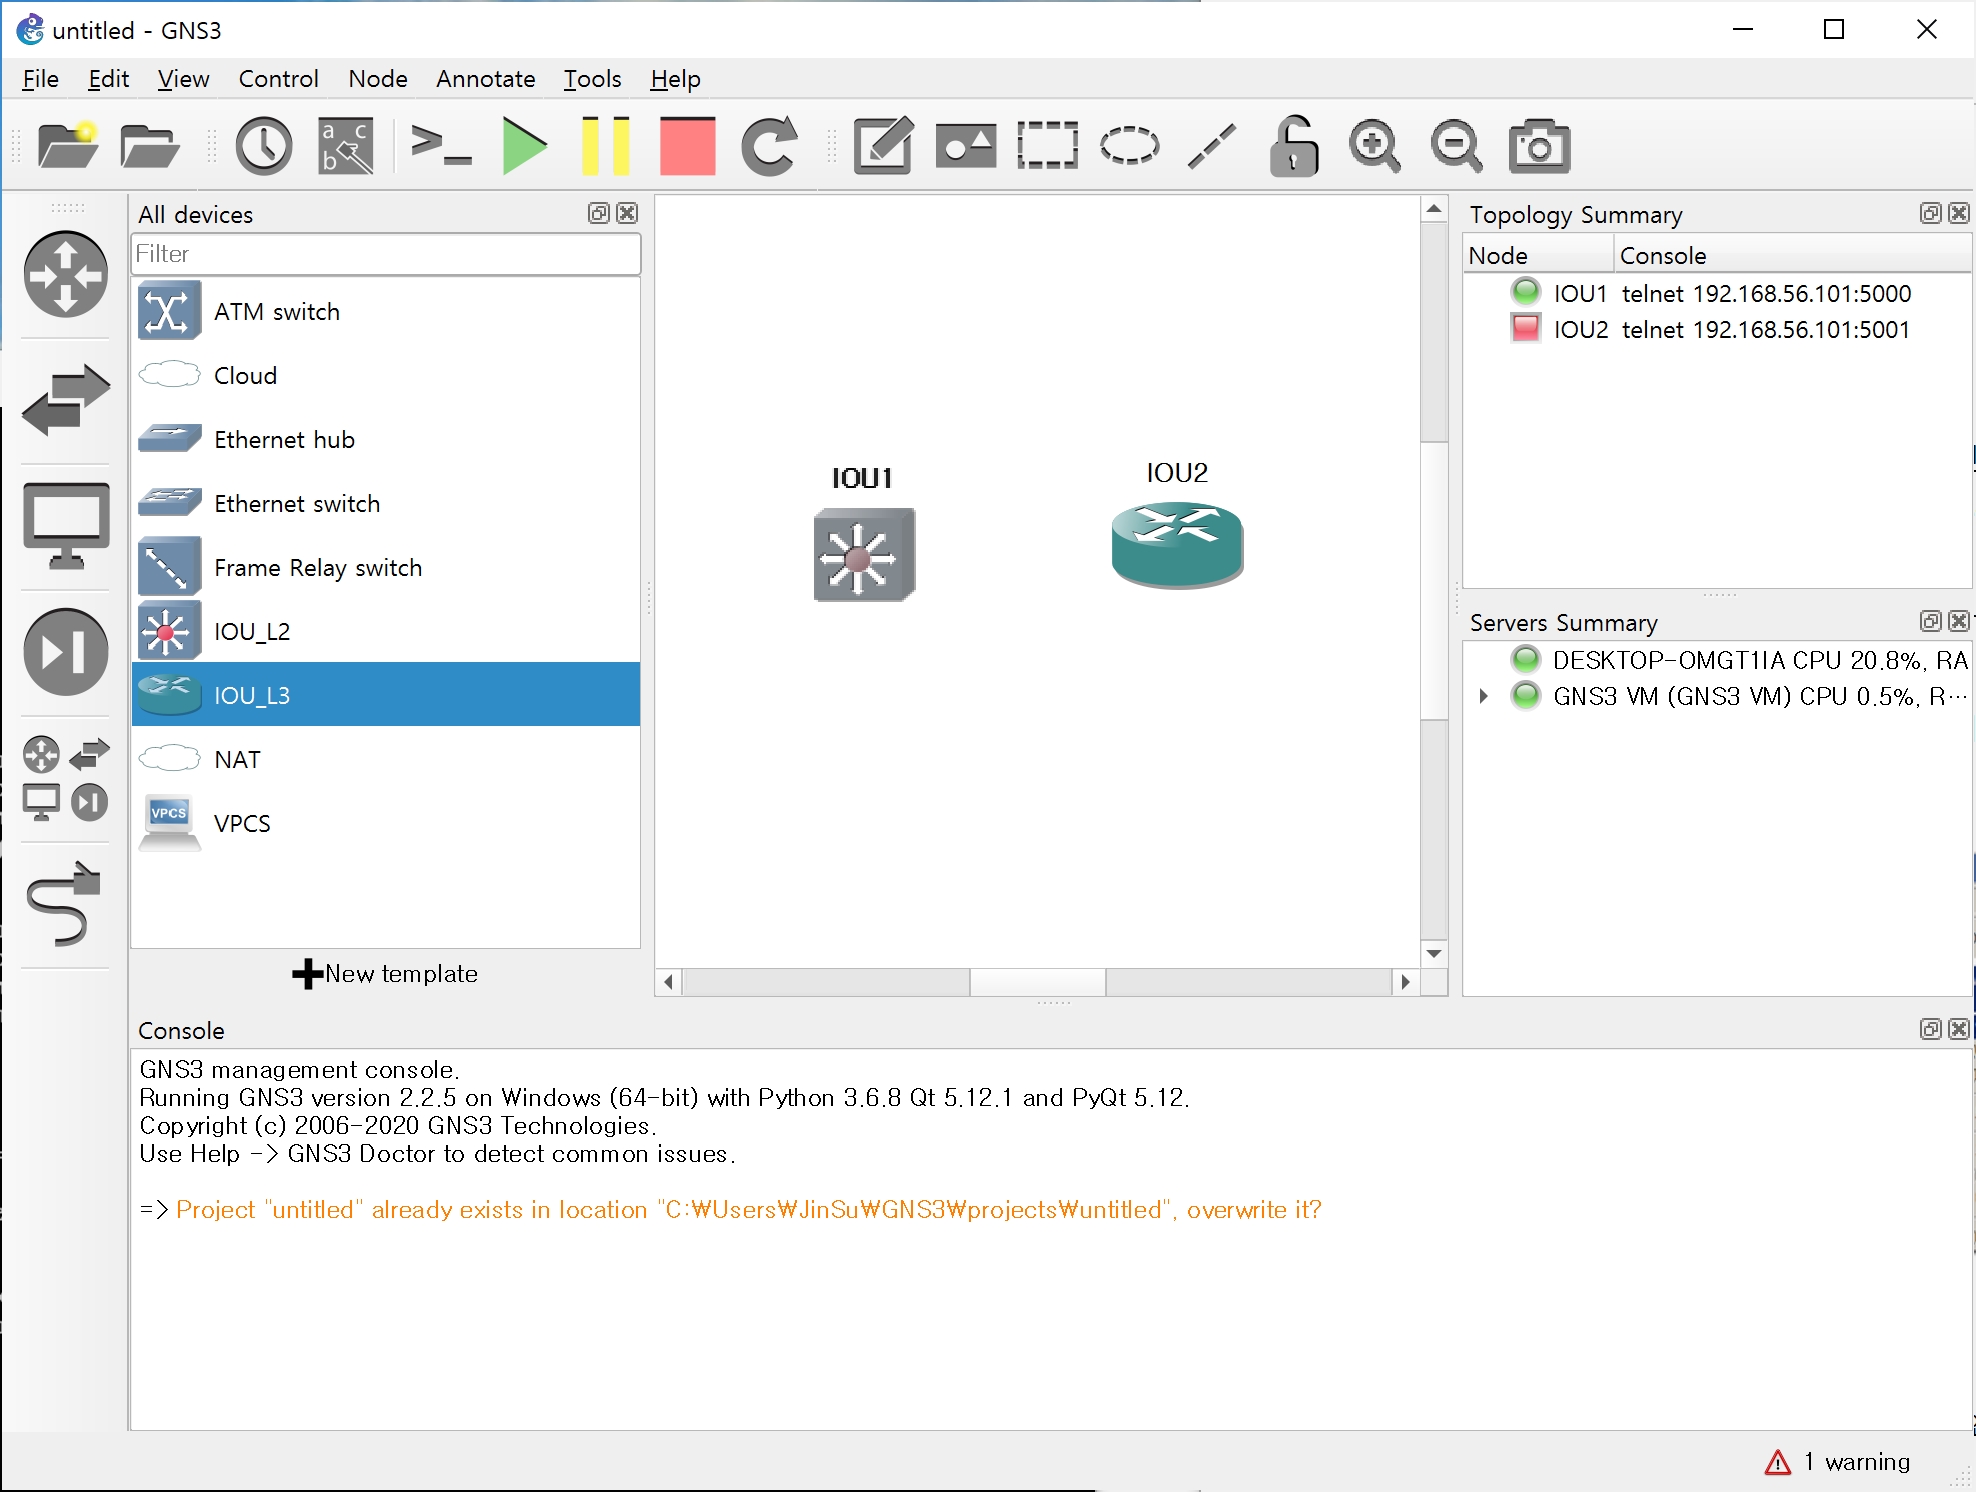Suspend all nodes with yellow pause button
Screen dimensions: 1976x1492
[x=606, y=147]
